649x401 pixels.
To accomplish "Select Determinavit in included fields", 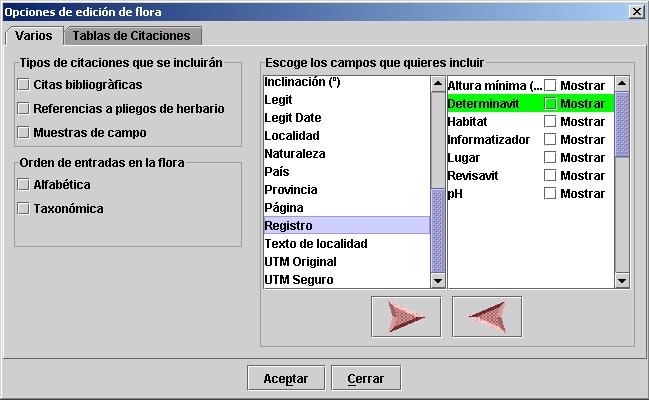I will coord(483,103).
